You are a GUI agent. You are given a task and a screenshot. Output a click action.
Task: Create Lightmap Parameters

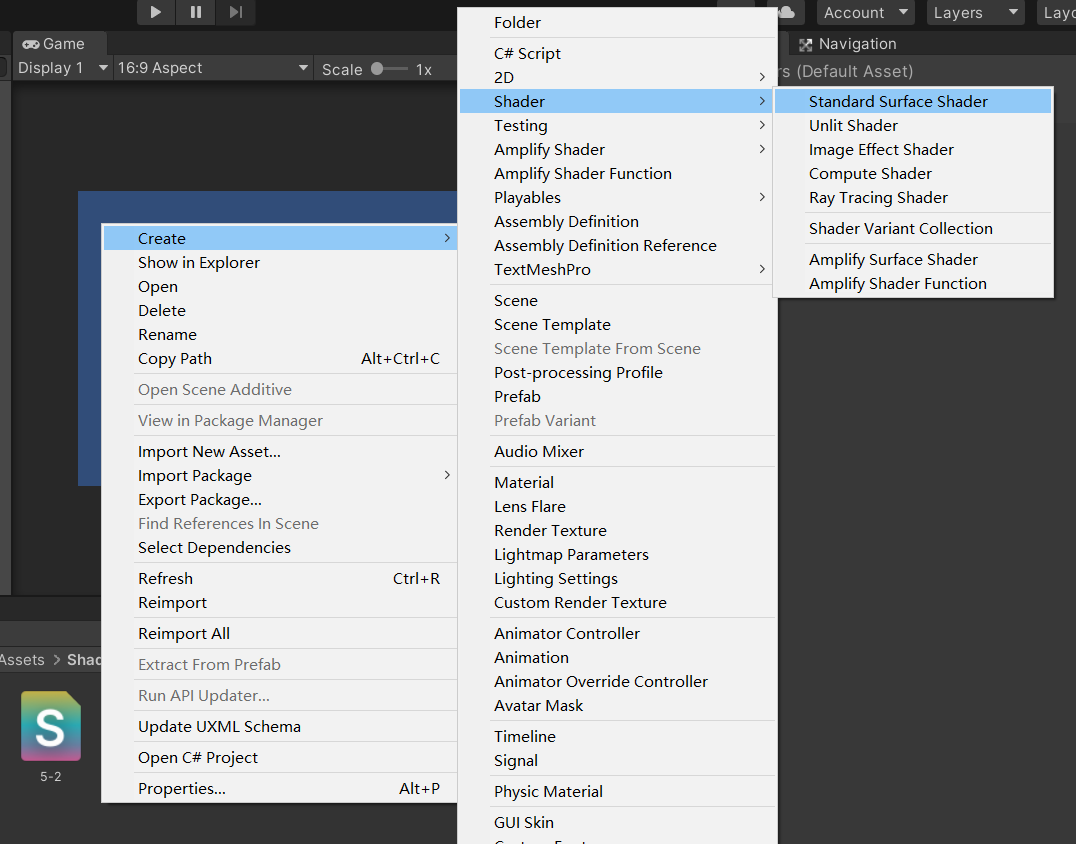pyautogui.click(x=618, y=554)
